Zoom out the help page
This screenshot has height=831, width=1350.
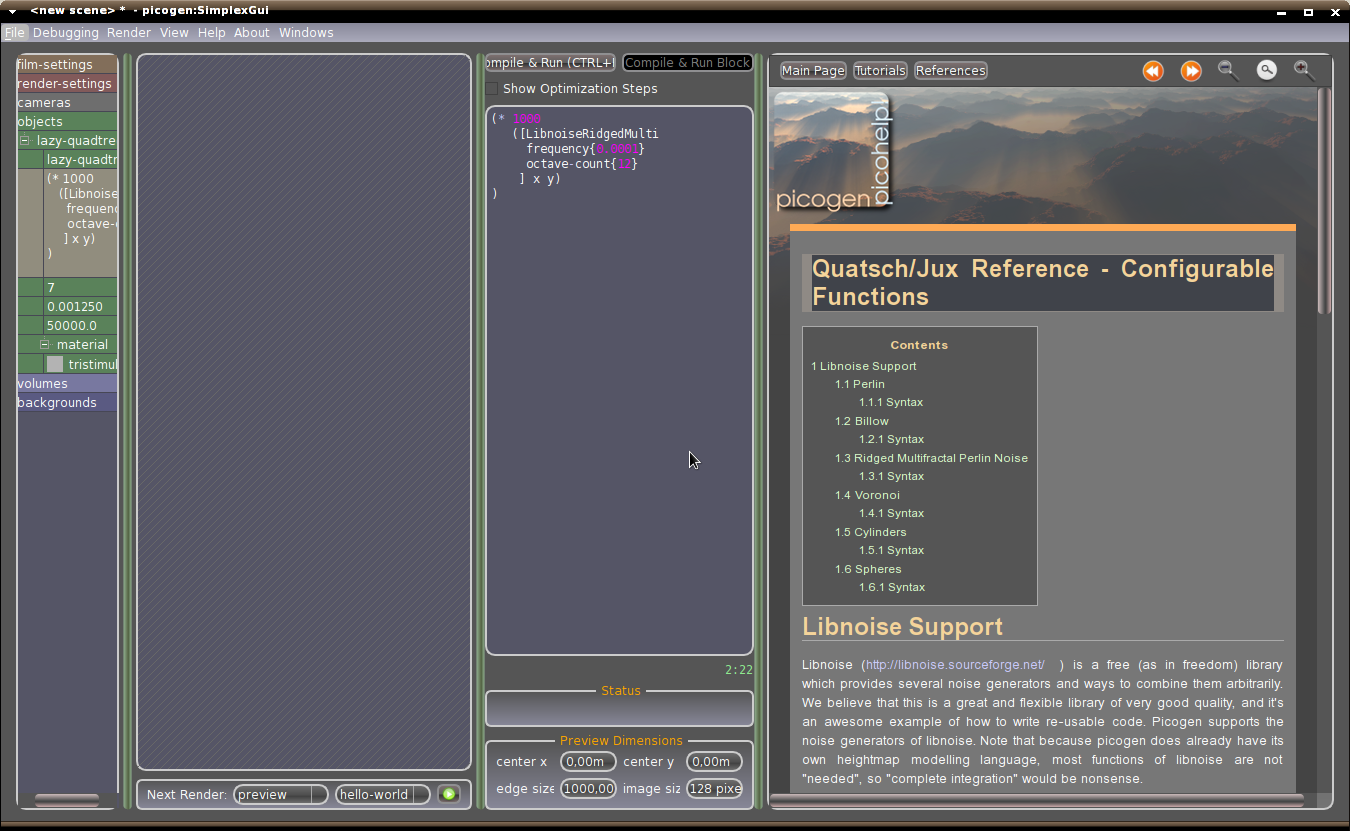tap(1228, 70)
